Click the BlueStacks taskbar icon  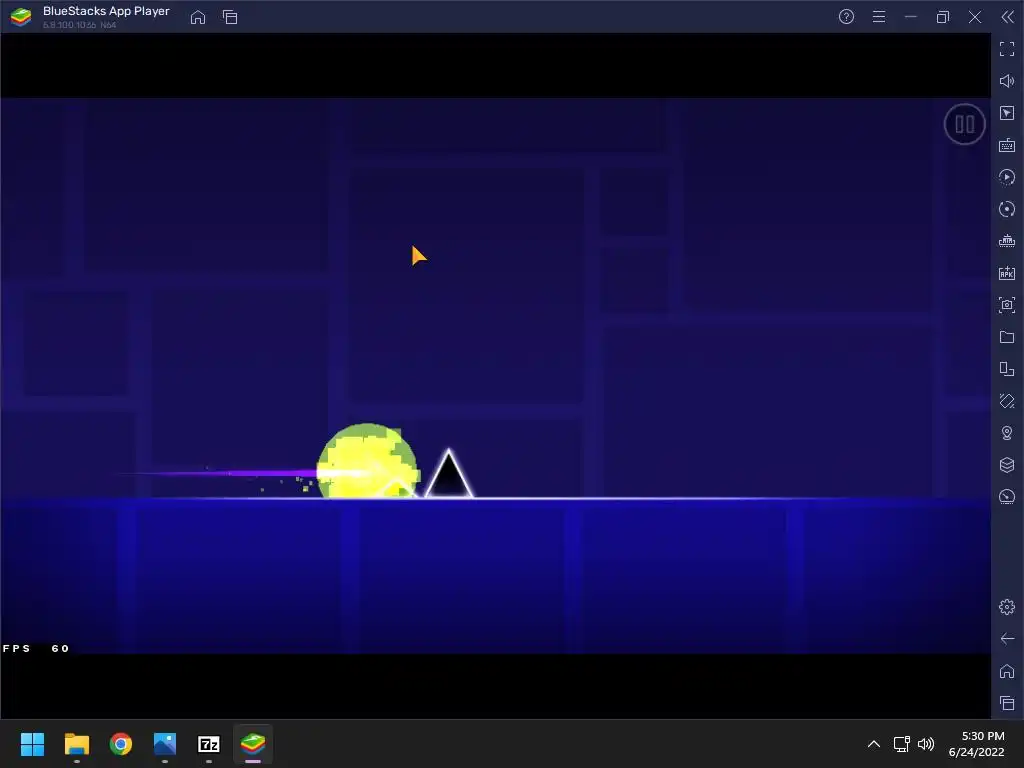coord(253,744)
